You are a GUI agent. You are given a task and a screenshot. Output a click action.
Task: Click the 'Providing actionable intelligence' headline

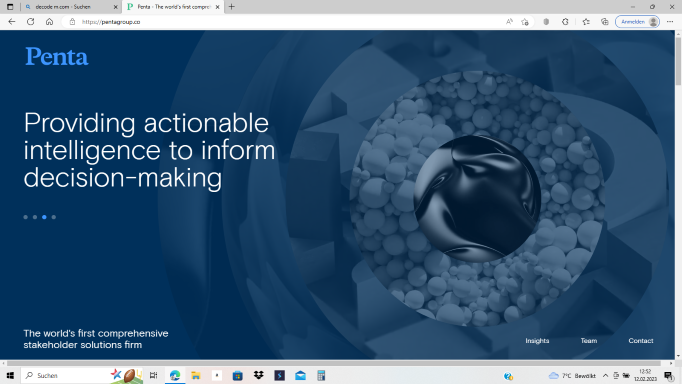pyautogui.click(x=149, y=150)
